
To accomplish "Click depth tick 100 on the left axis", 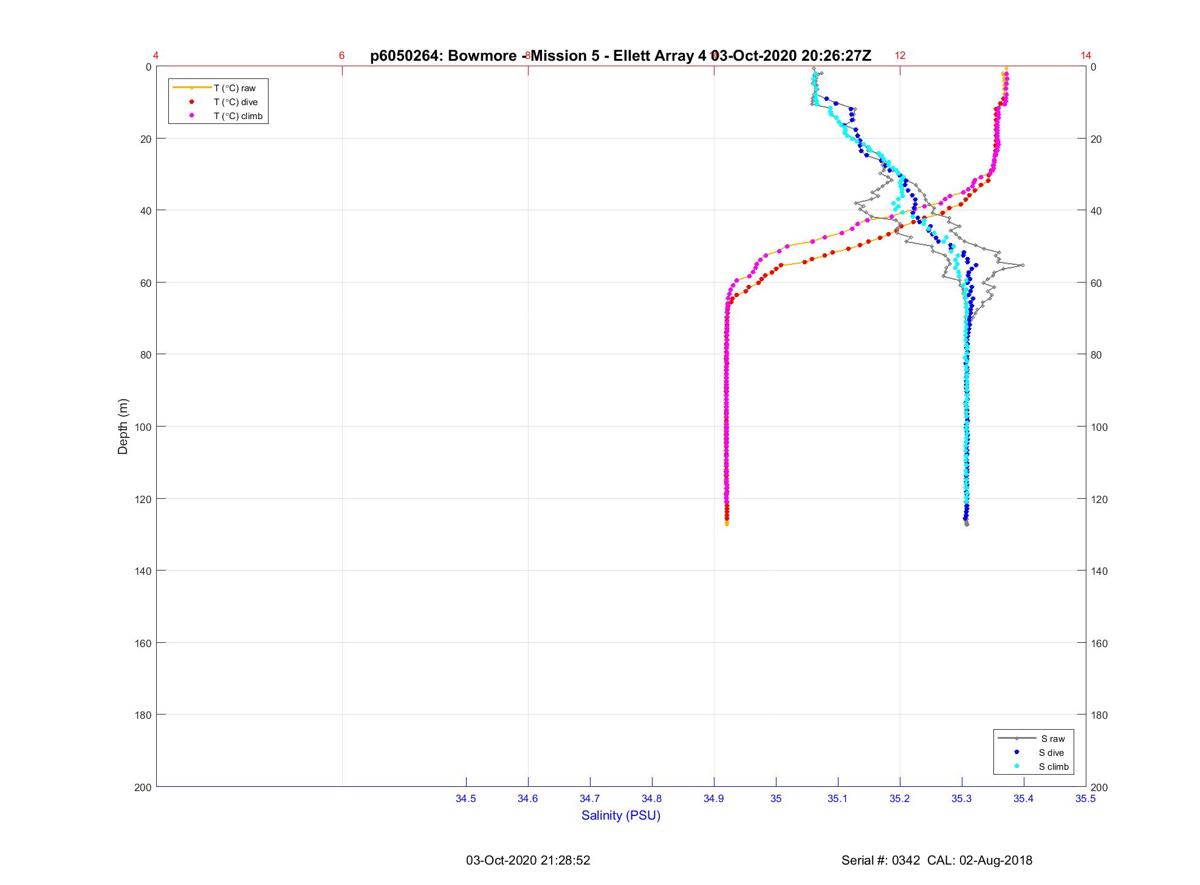I will (142, 427).
